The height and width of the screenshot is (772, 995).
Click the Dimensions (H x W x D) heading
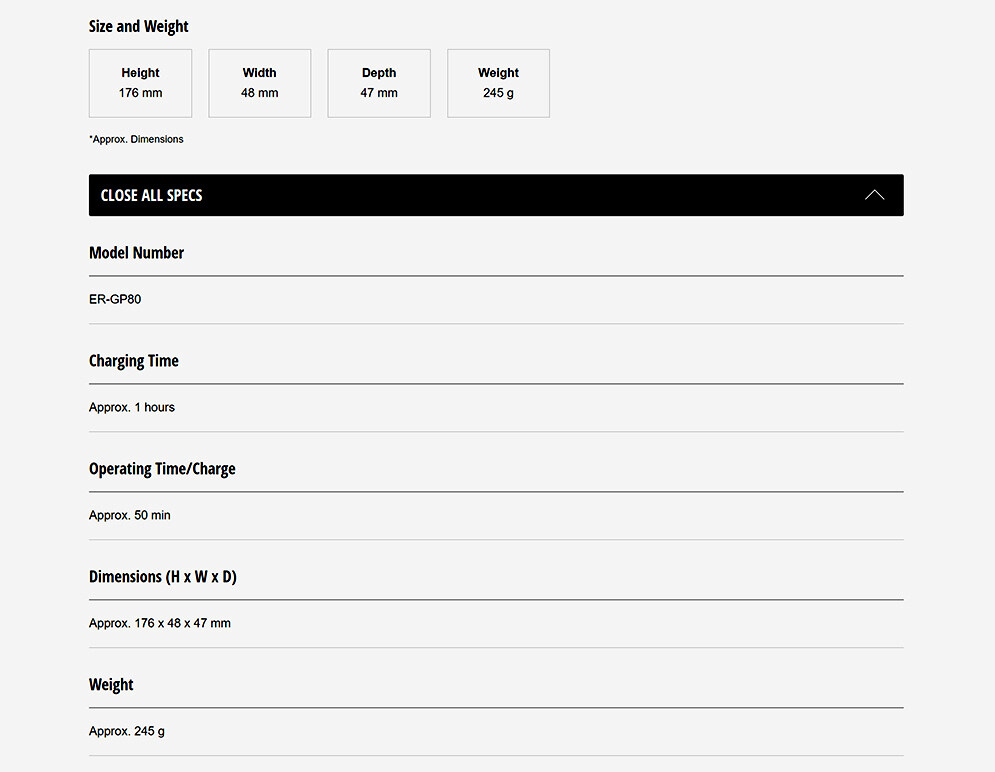point(163,577)
